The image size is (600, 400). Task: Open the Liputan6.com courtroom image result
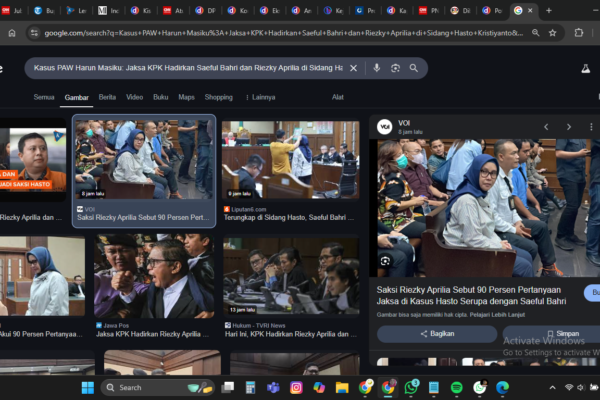[x=291, y=160]
